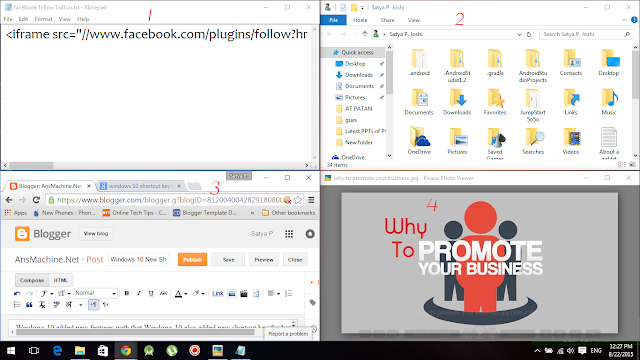
Task: Click Redo arrow in Blogger editor
Action: (29, 293)
